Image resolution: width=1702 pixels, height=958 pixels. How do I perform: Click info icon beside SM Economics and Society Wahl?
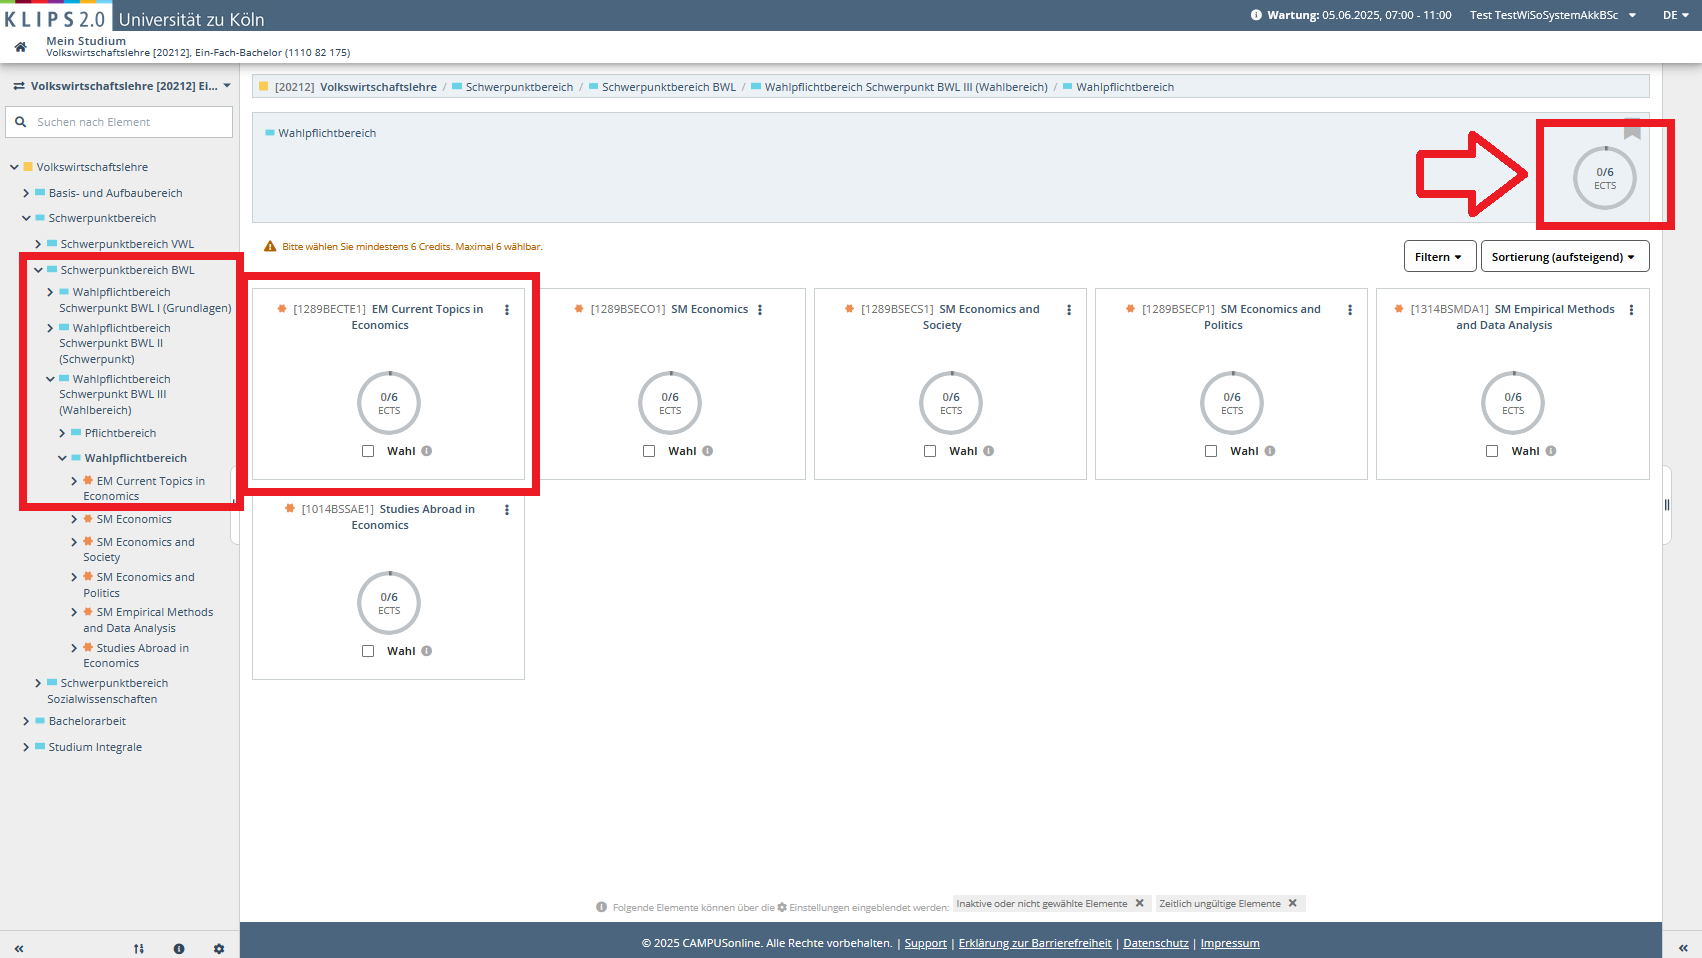(x=989, y=451)
